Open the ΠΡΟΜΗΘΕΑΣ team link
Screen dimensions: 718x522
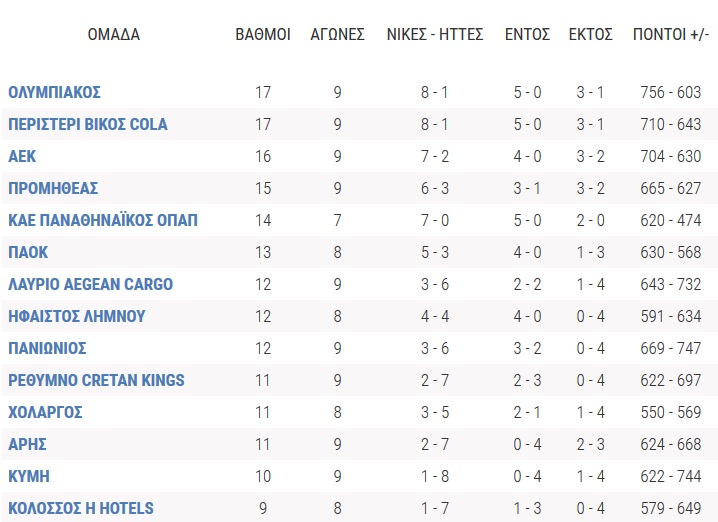click(x=53, y=188)
